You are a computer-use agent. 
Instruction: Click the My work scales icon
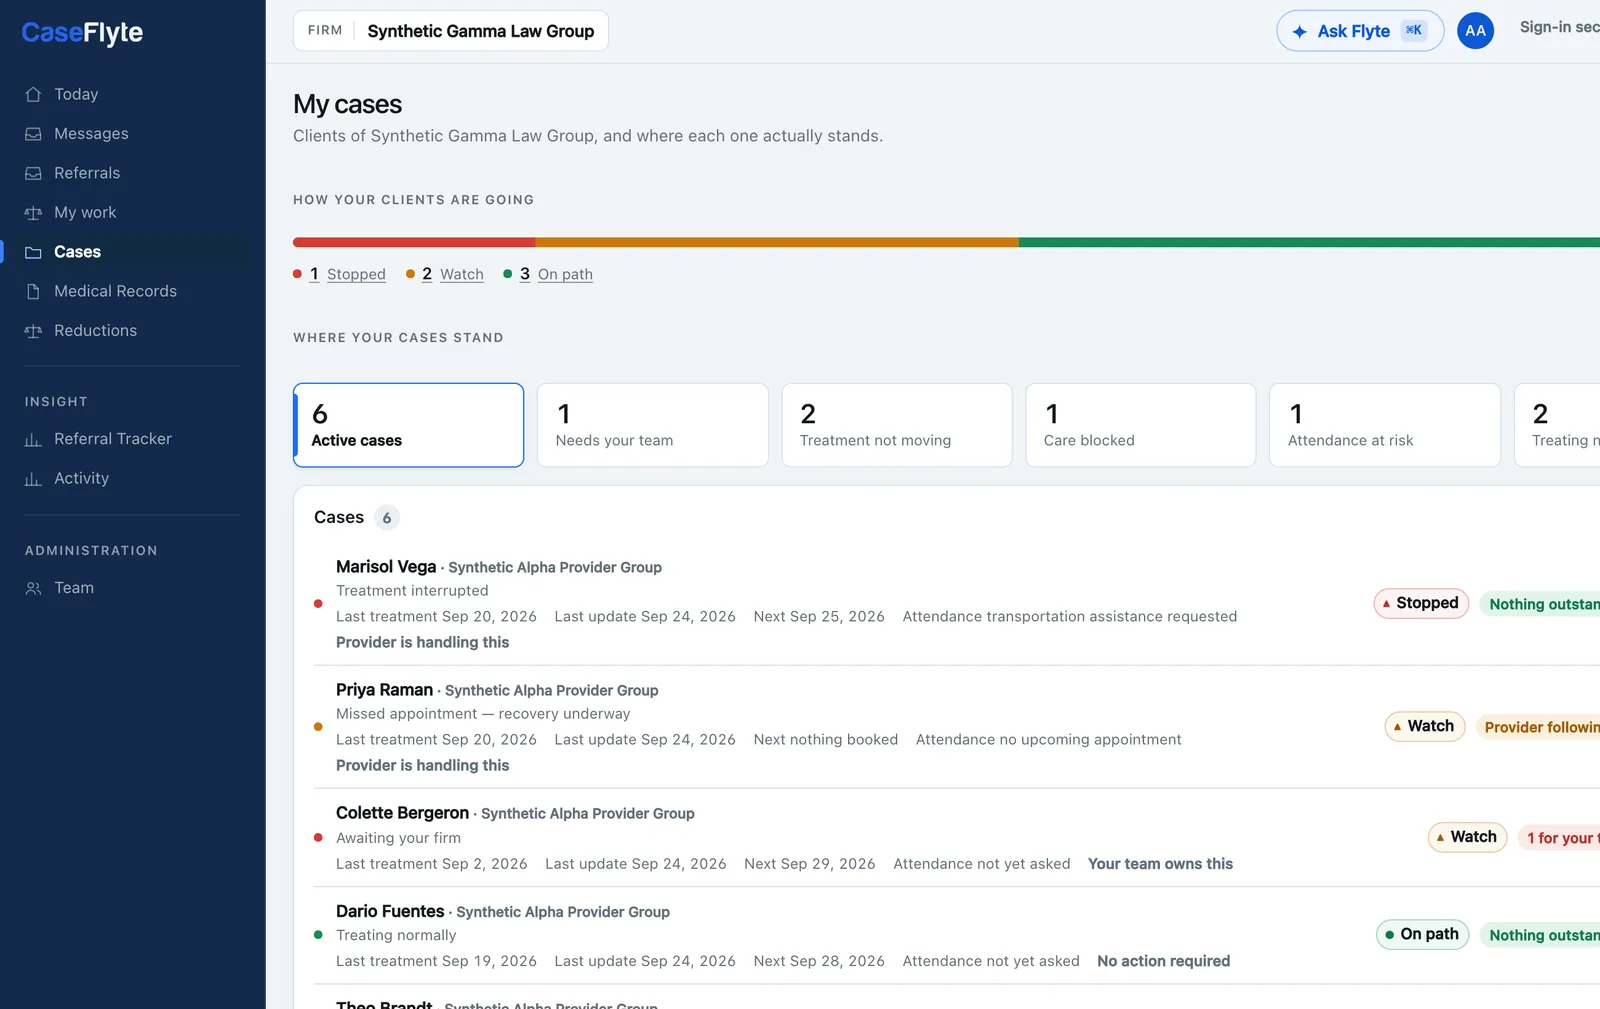[33, 213]
